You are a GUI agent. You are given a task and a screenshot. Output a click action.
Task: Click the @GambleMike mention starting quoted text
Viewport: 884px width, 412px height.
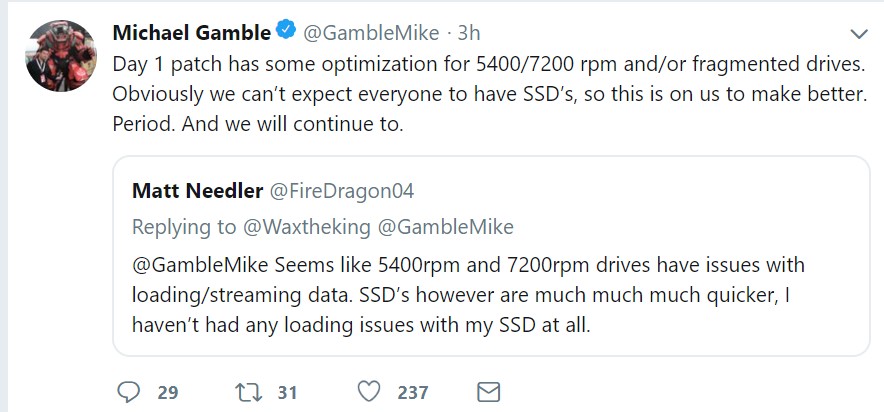(193, 265)
